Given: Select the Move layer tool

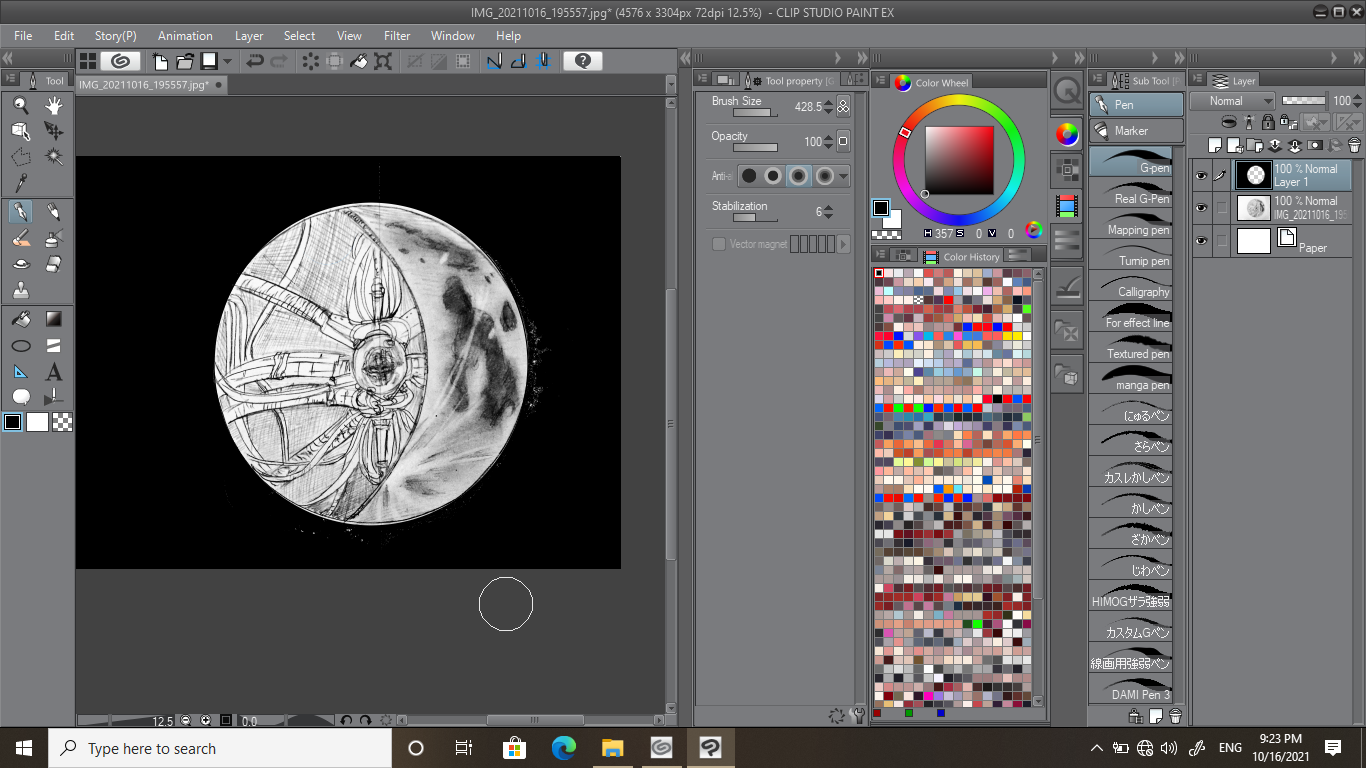Looking at the screenshot, I should click(54, 131).
